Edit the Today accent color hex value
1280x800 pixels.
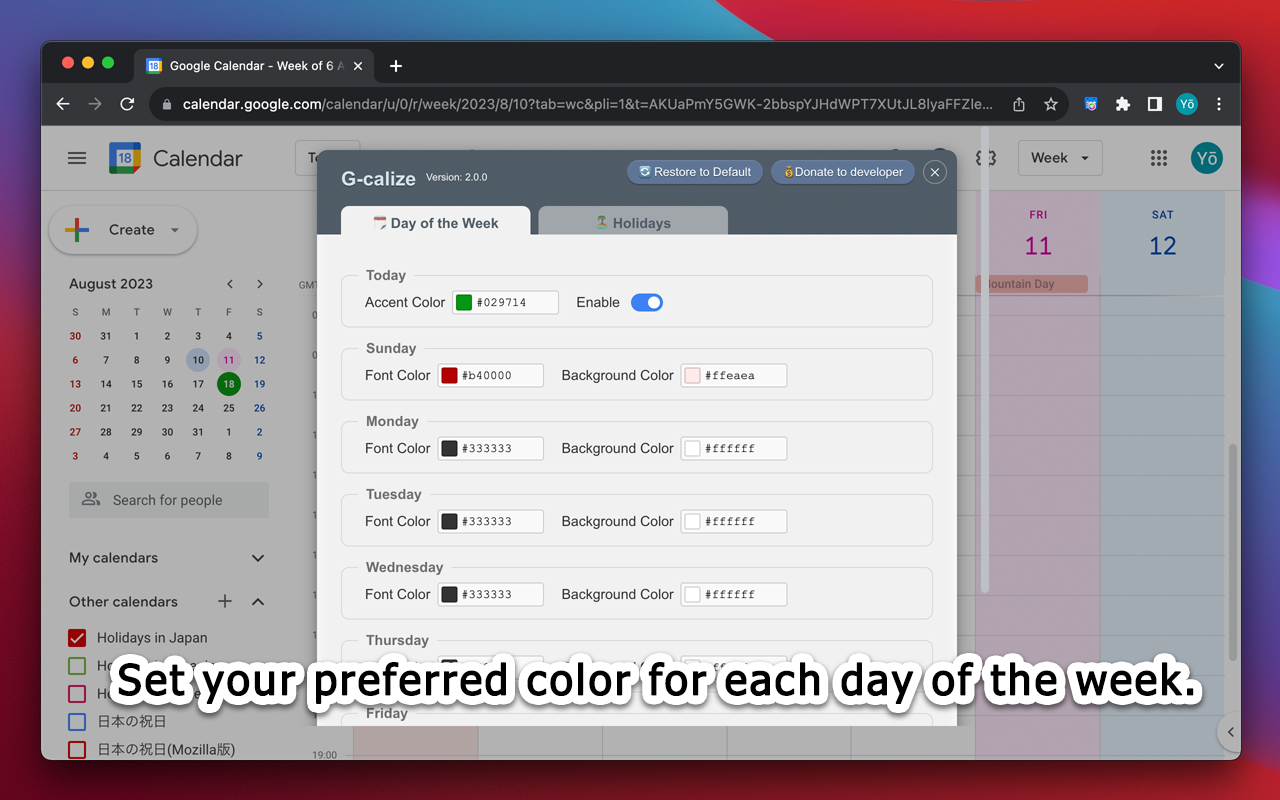[505, 302]
